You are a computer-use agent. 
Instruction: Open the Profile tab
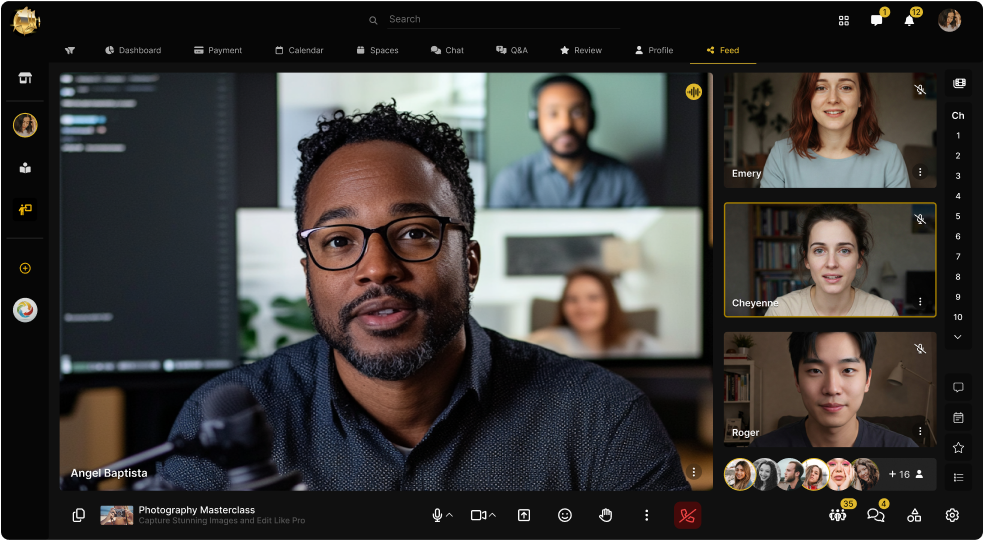click(x=654, y=50)
